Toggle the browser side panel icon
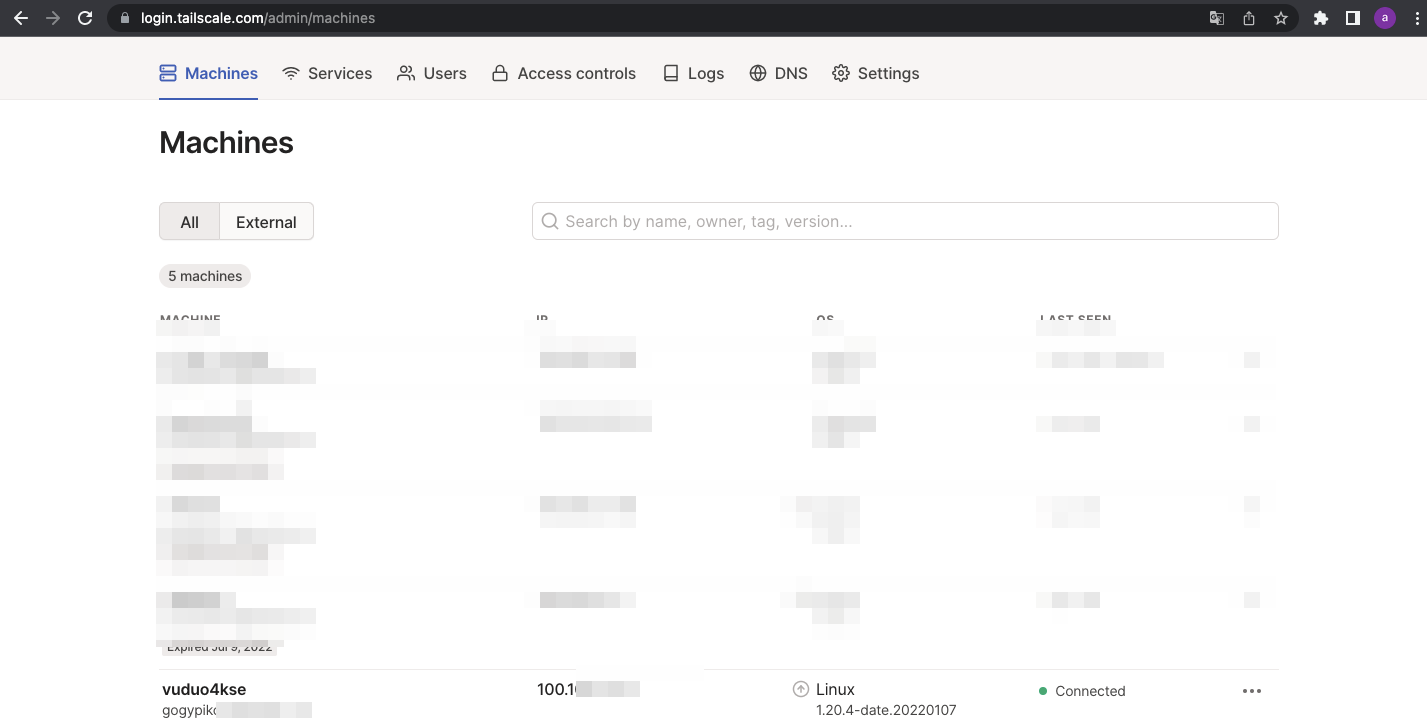 point(1353,18)
